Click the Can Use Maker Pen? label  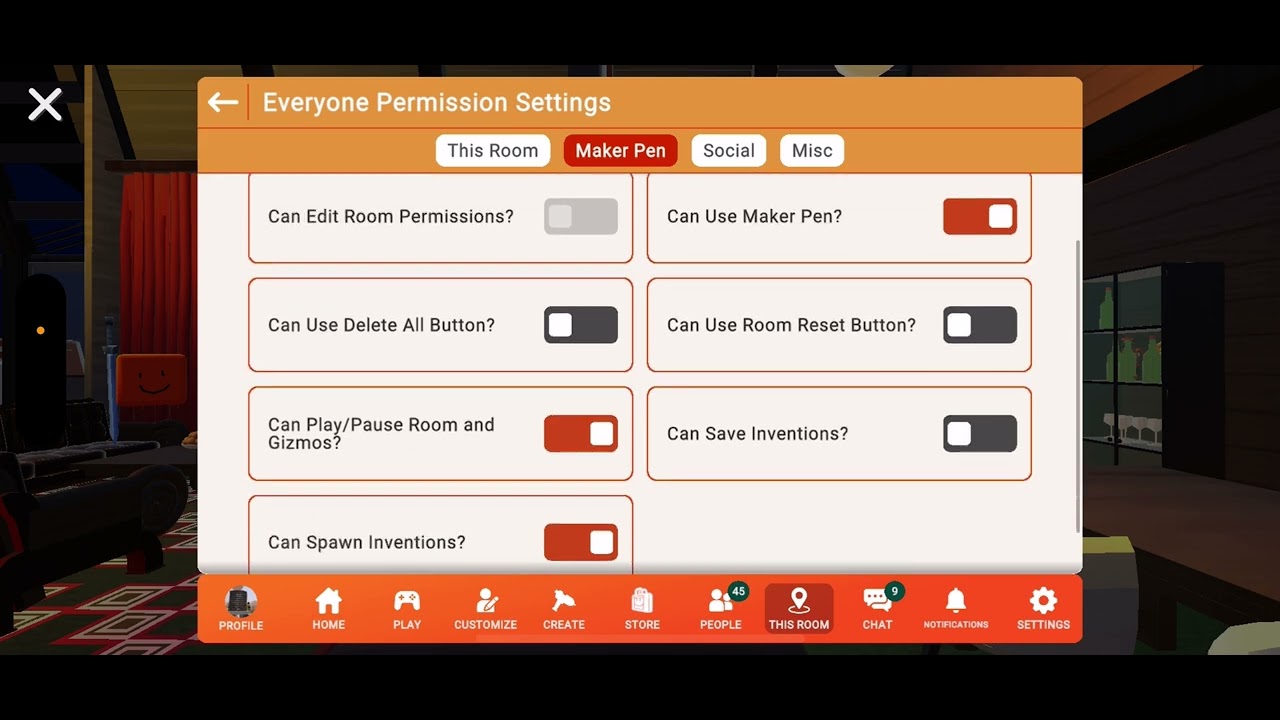tap(755, 216)
